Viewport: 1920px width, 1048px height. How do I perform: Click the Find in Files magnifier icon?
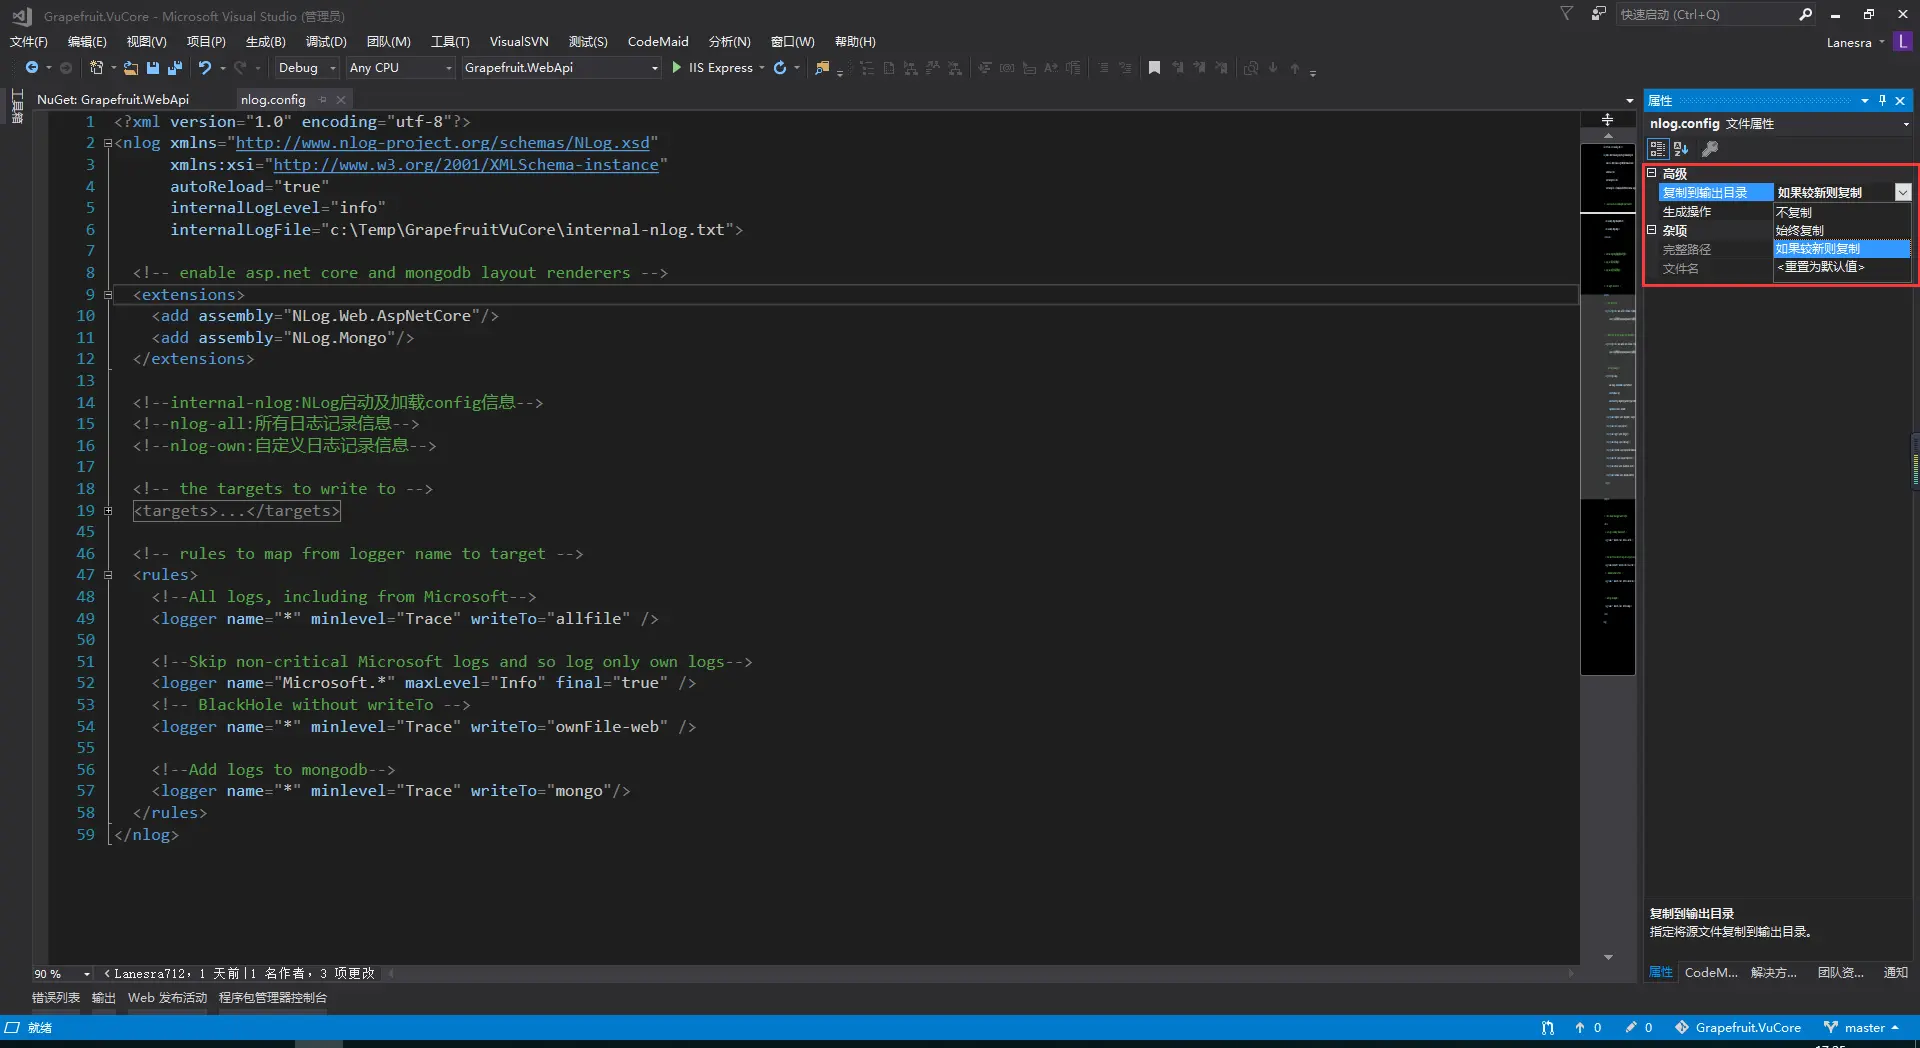[822, 67]
